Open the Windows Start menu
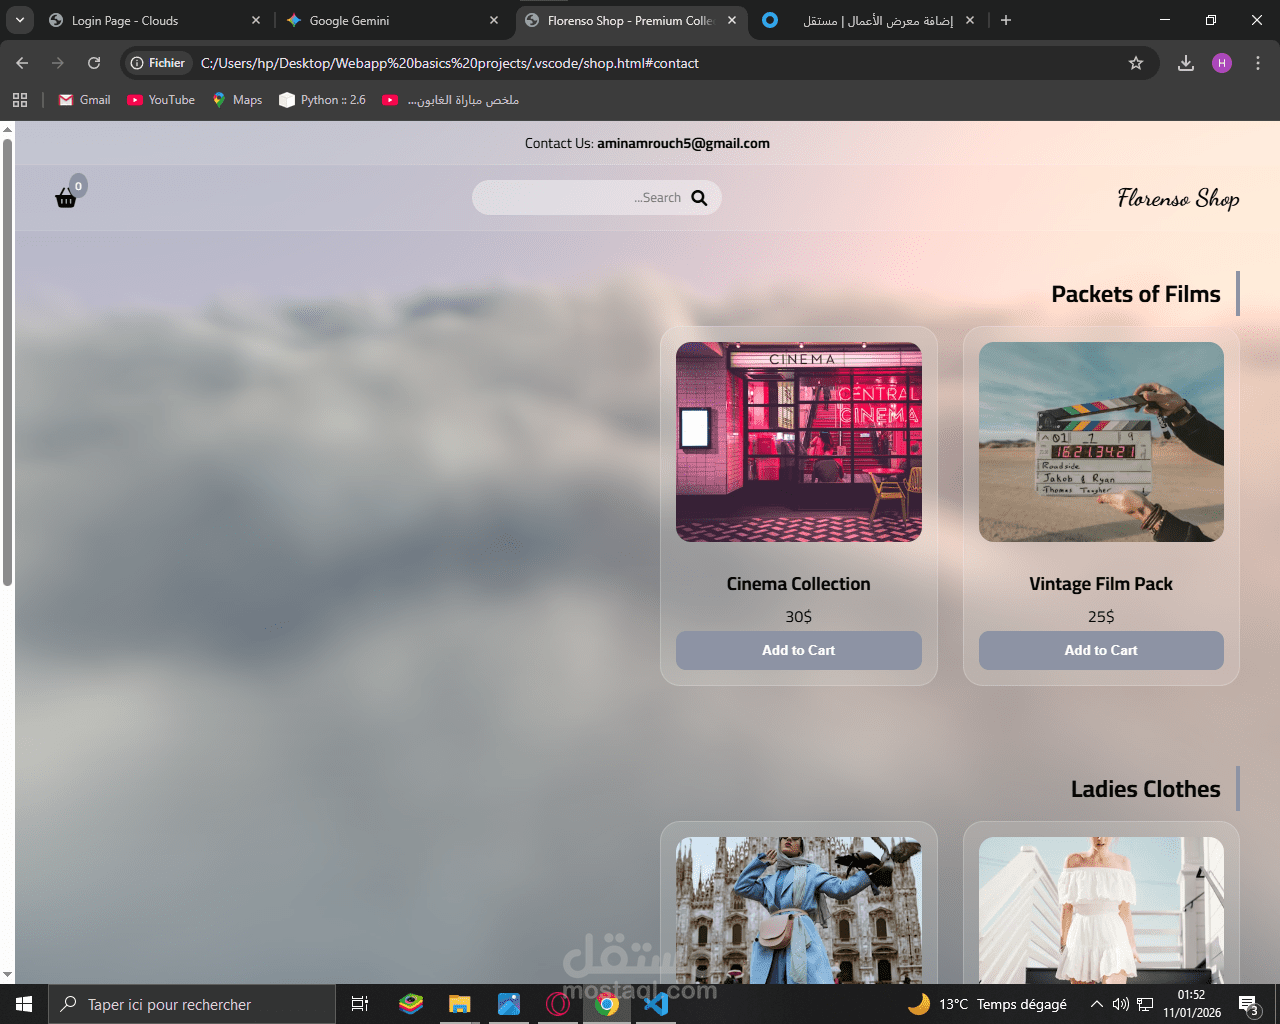The height and width of the screenshot is (1024, 1280). [x=24, y=1004]
